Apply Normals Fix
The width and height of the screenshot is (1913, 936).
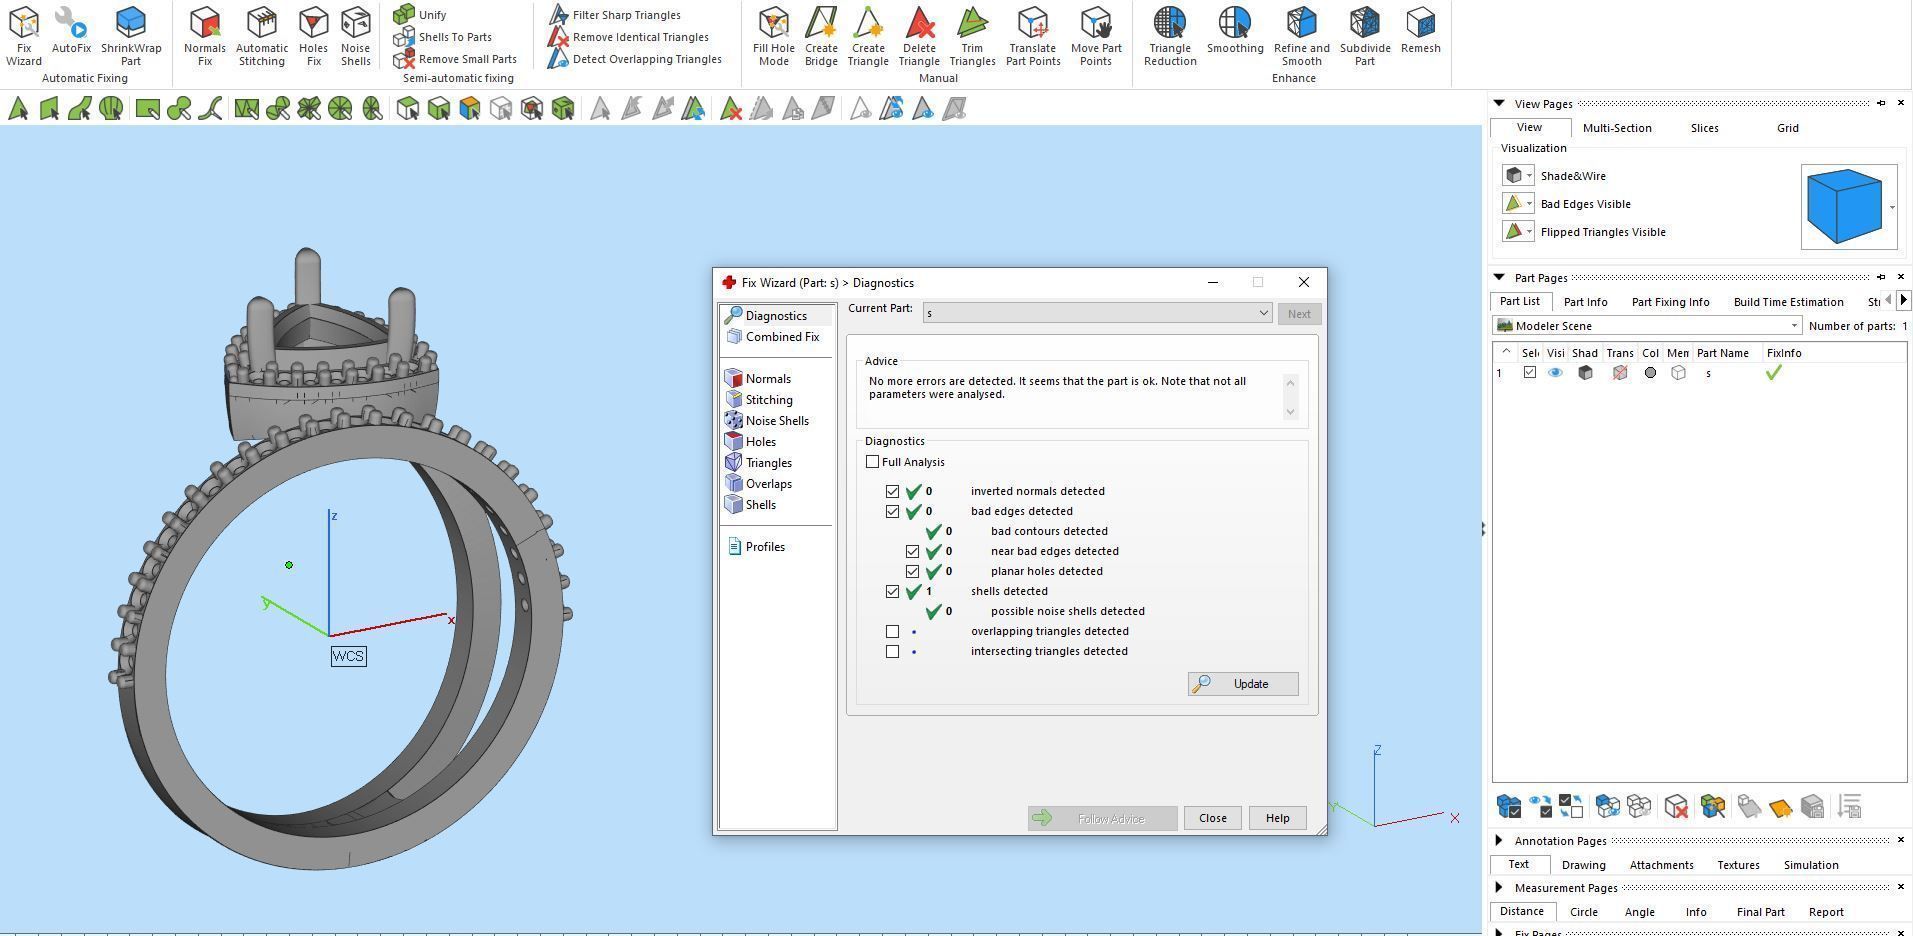[x=205, y=36]
